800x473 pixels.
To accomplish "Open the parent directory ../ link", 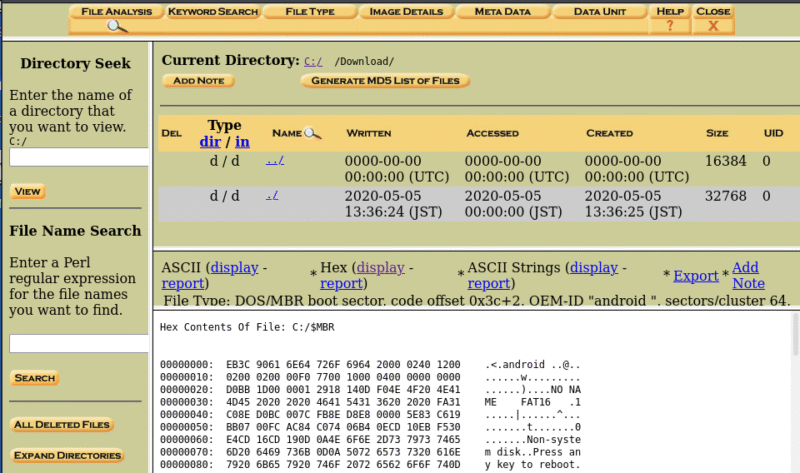I will pos(275,160).
